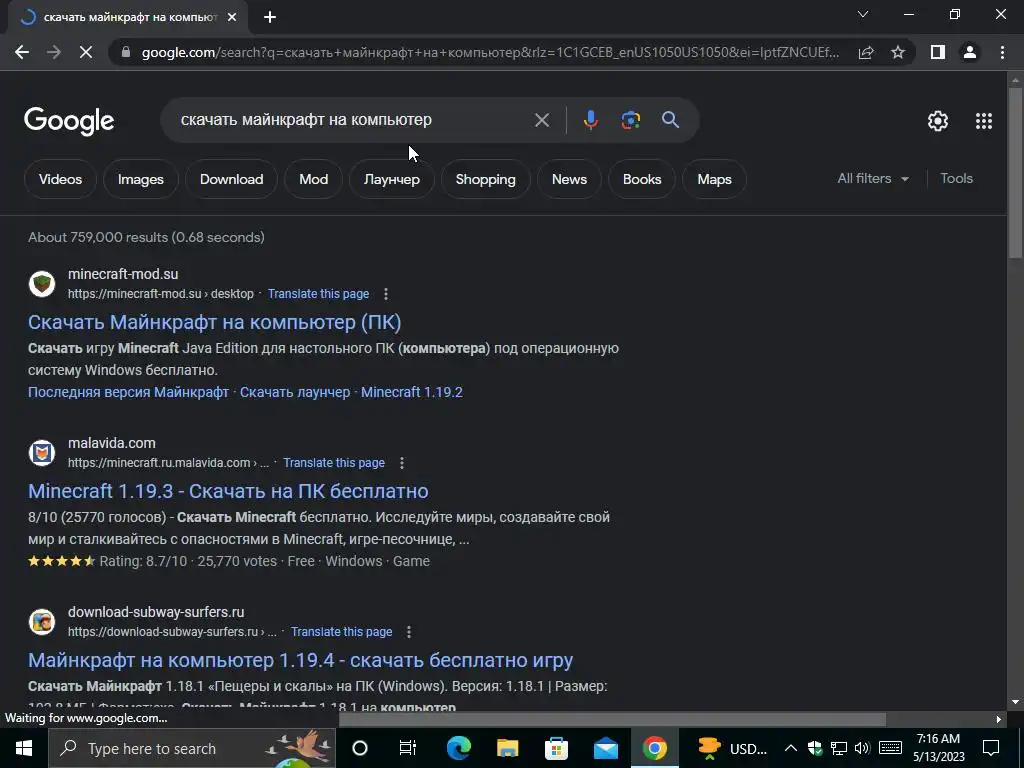
Task: Select the Download filter chip
Action: (x=231, y=179)
